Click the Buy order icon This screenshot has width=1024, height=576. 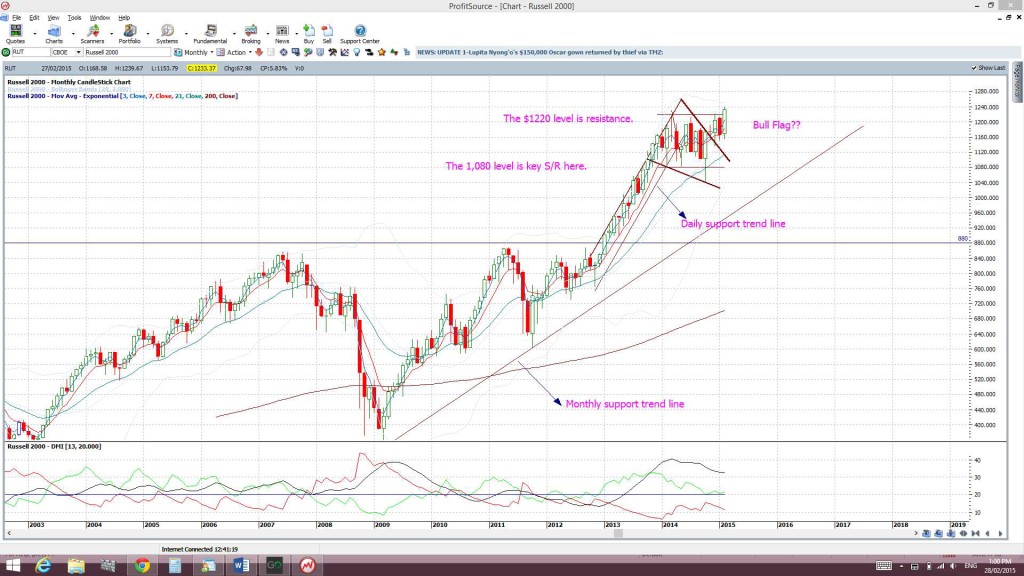[x=309, y=34]
